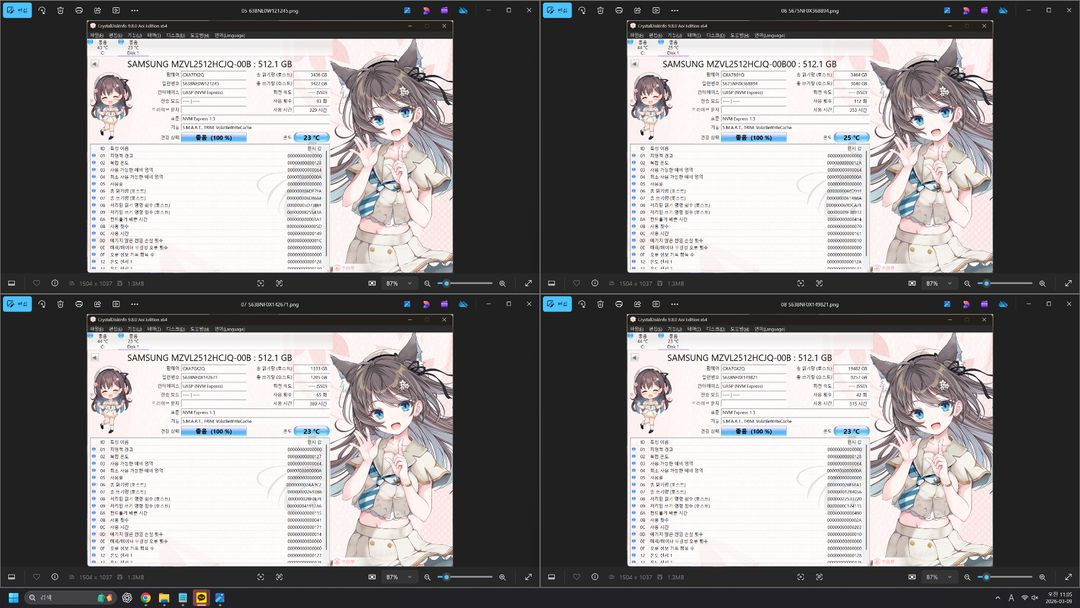Delete the current image via the trash icon
The height and width of the screenshot is (608, 1080).
click(61, 10)
